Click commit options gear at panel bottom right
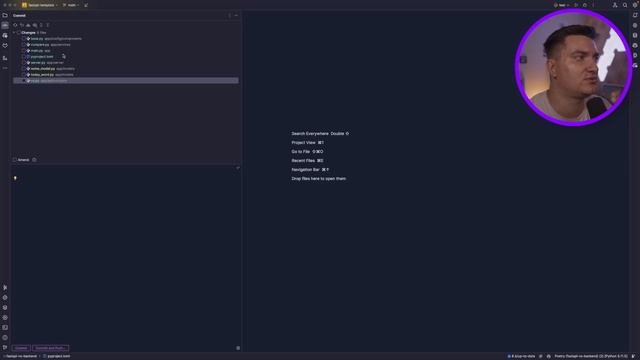The height and width of the screenshot is (360, 640). 238,348
